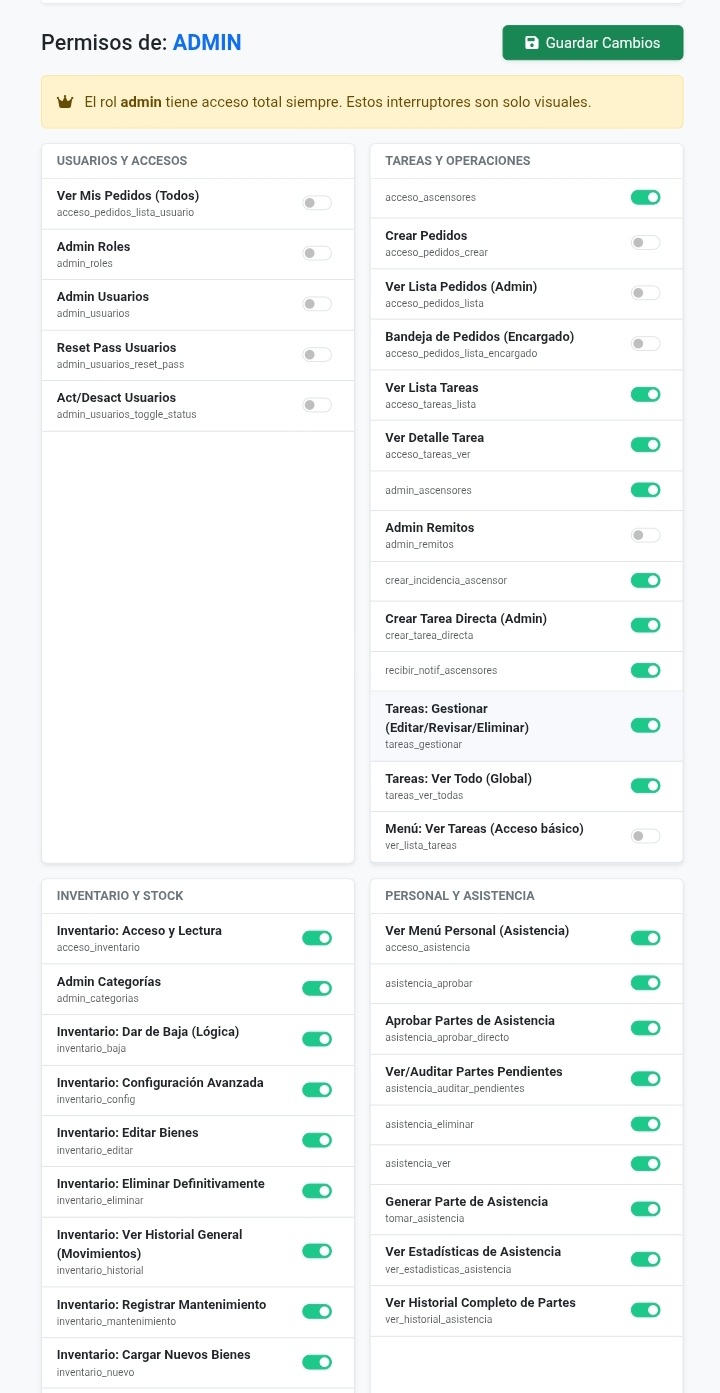Toggle Bandeja de Pedidos (Encargado) switch
Viewport: 720px width, 1393px height.
pos(645,344)
